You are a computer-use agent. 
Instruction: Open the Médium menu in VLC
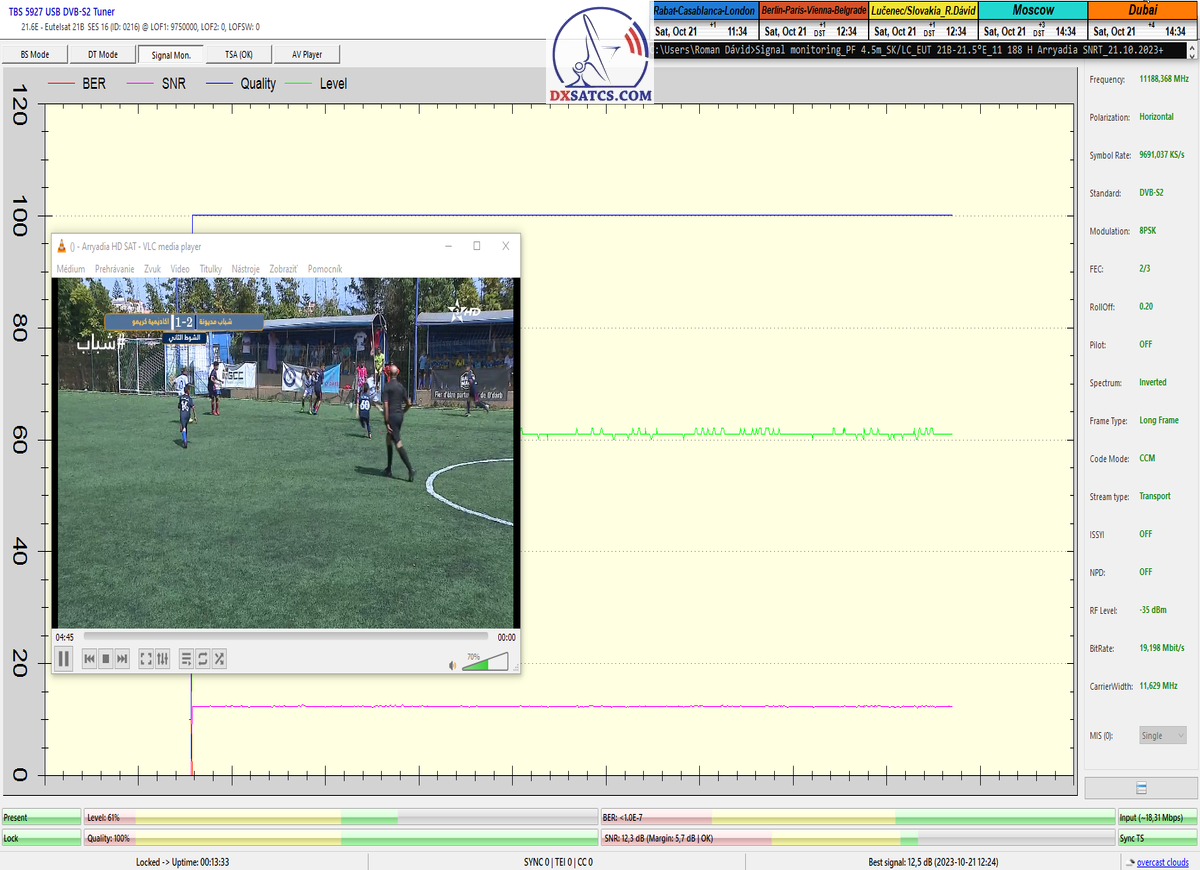point(71,269)
